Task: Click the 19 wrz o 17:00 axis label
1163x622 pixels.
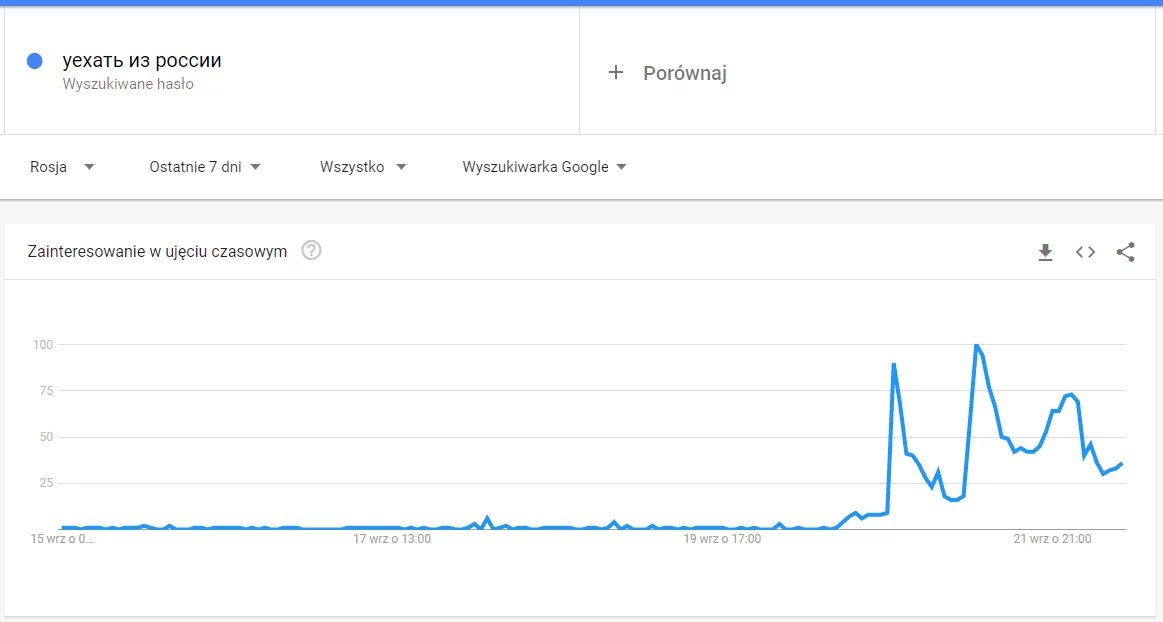Action: pos(722,539)
